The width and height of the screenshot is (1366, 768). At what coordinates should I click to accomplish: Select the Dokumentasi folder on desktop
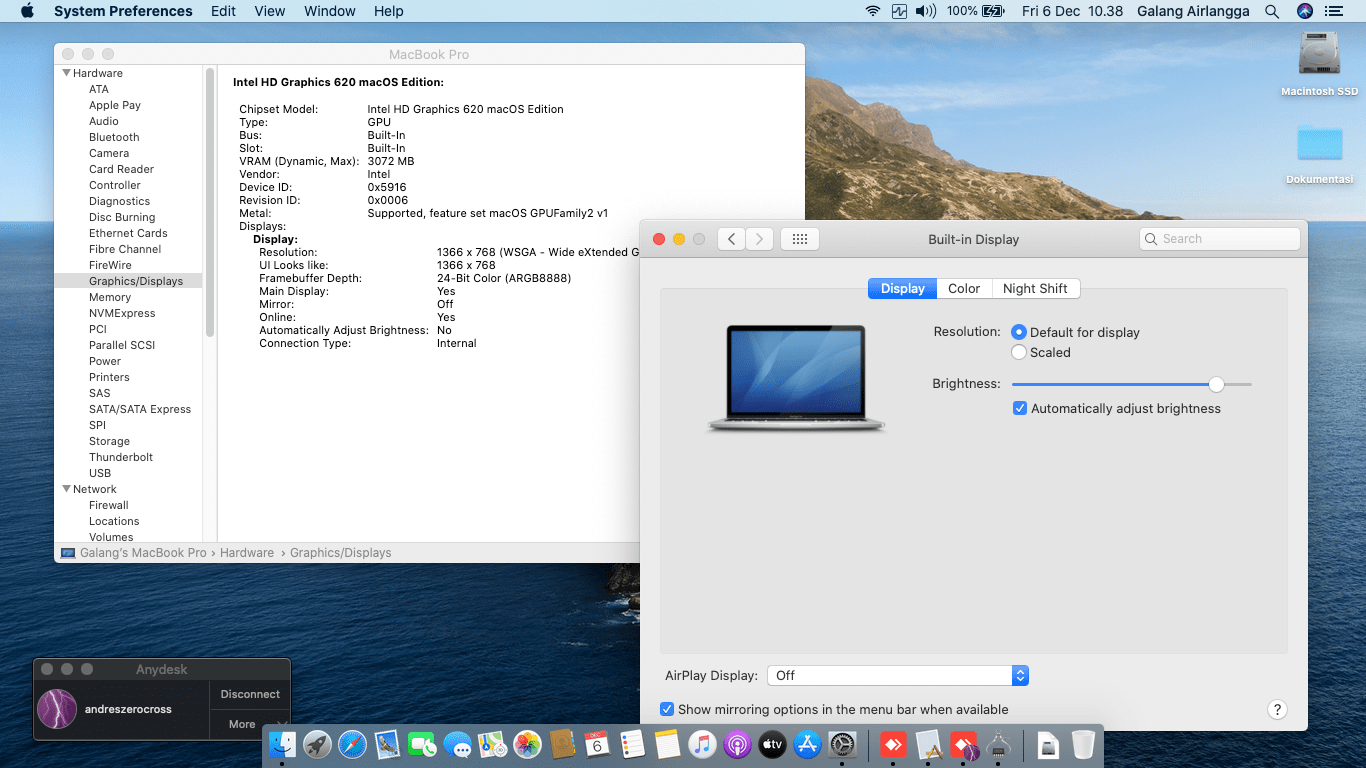[1319, 153]
